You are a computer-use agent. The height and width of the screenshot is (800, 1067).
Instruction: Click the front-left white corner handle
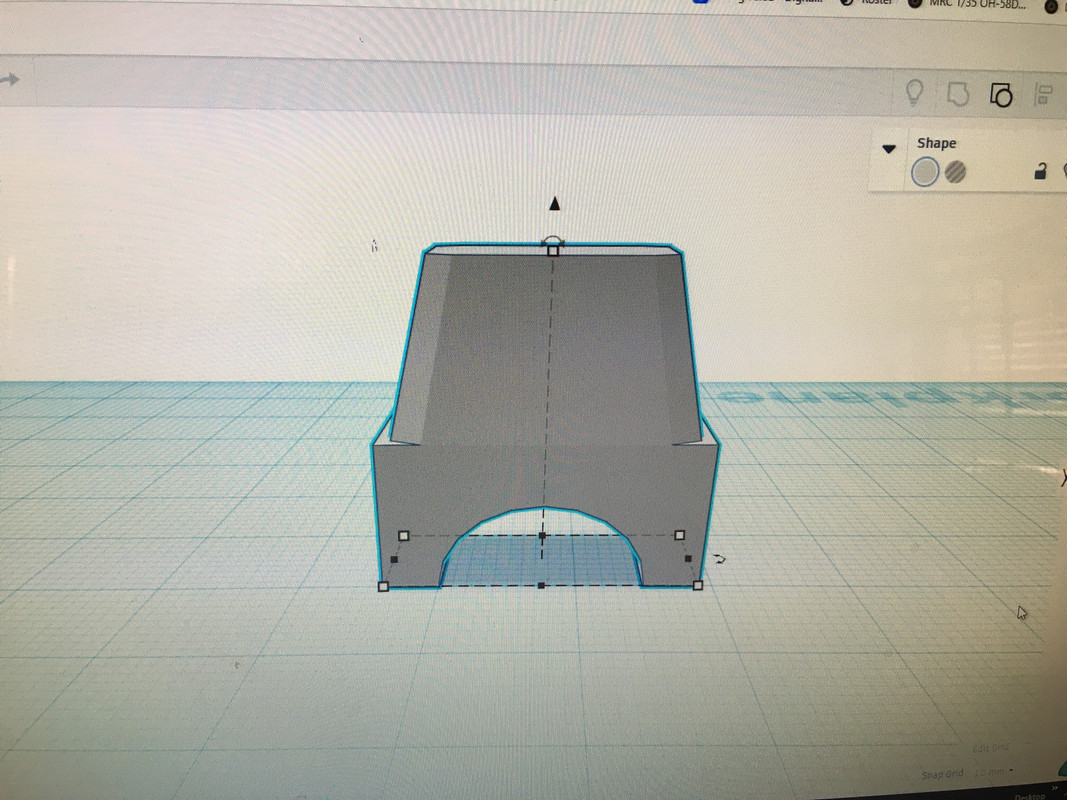pos(383,586)
